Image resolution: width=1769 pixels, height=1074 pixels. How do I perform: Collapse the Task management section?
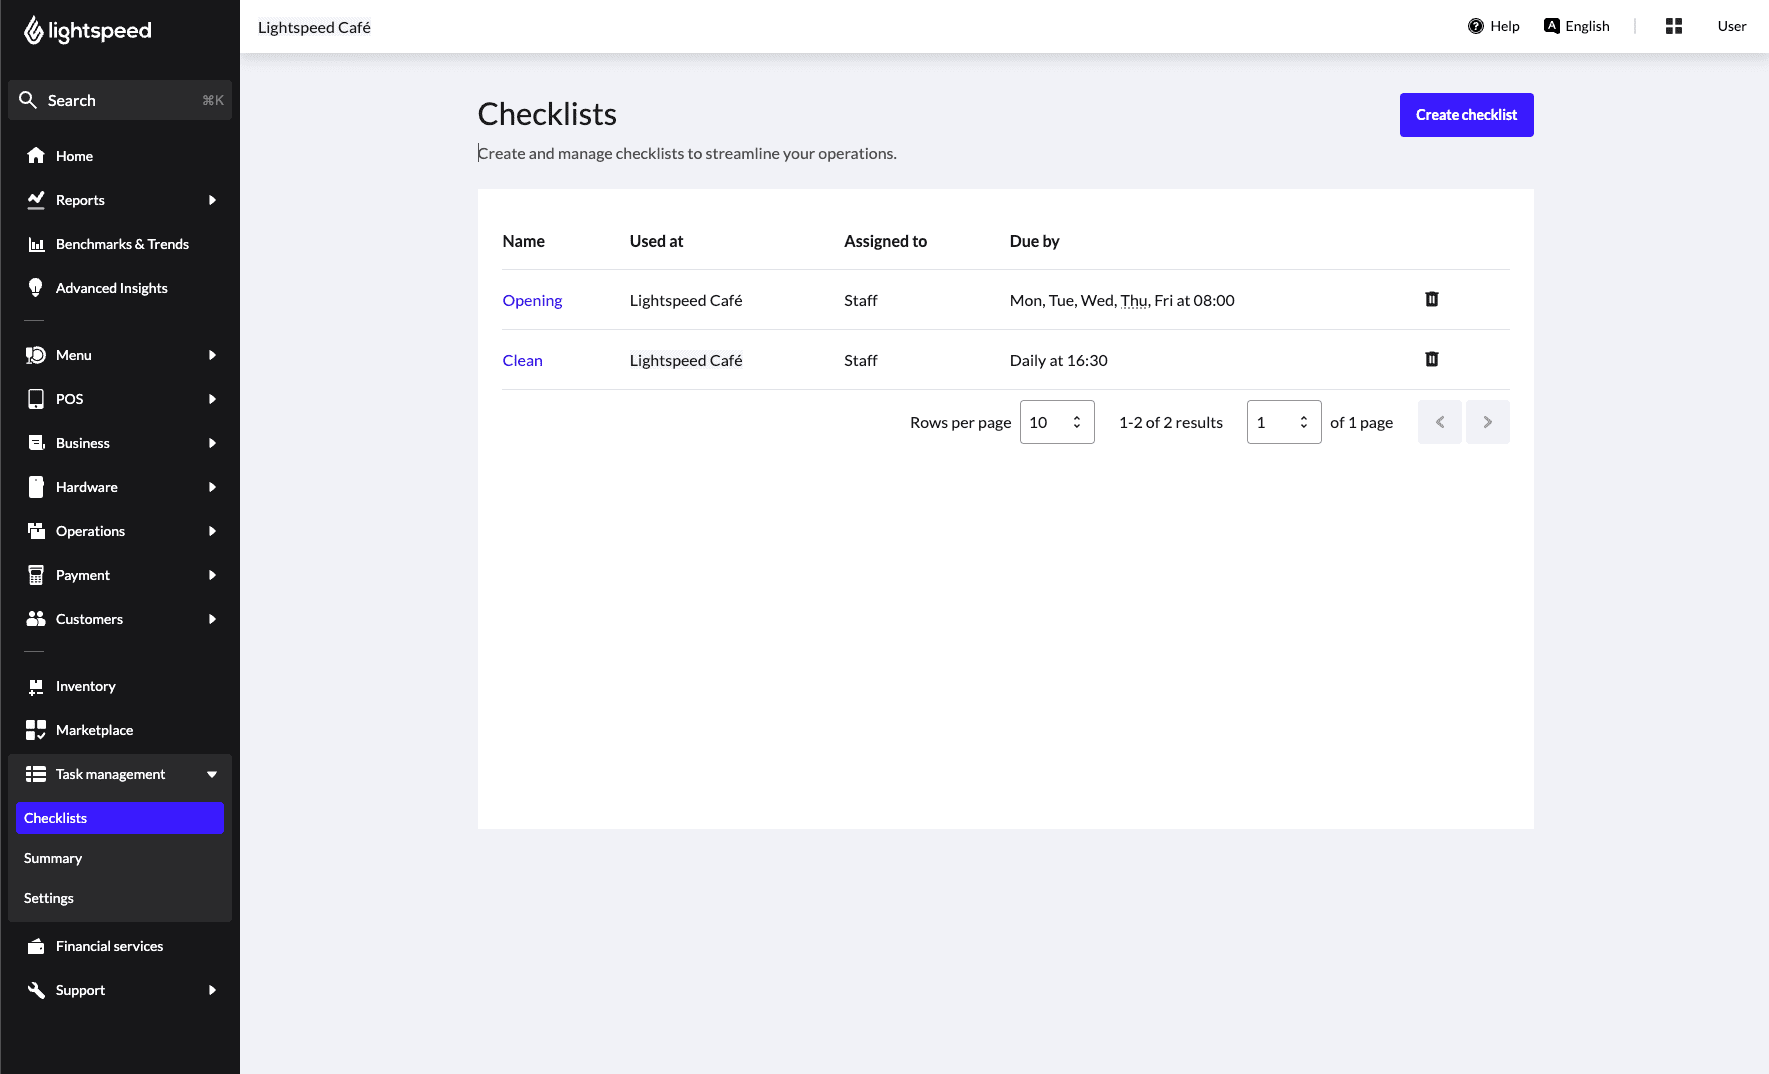point(211,774)
